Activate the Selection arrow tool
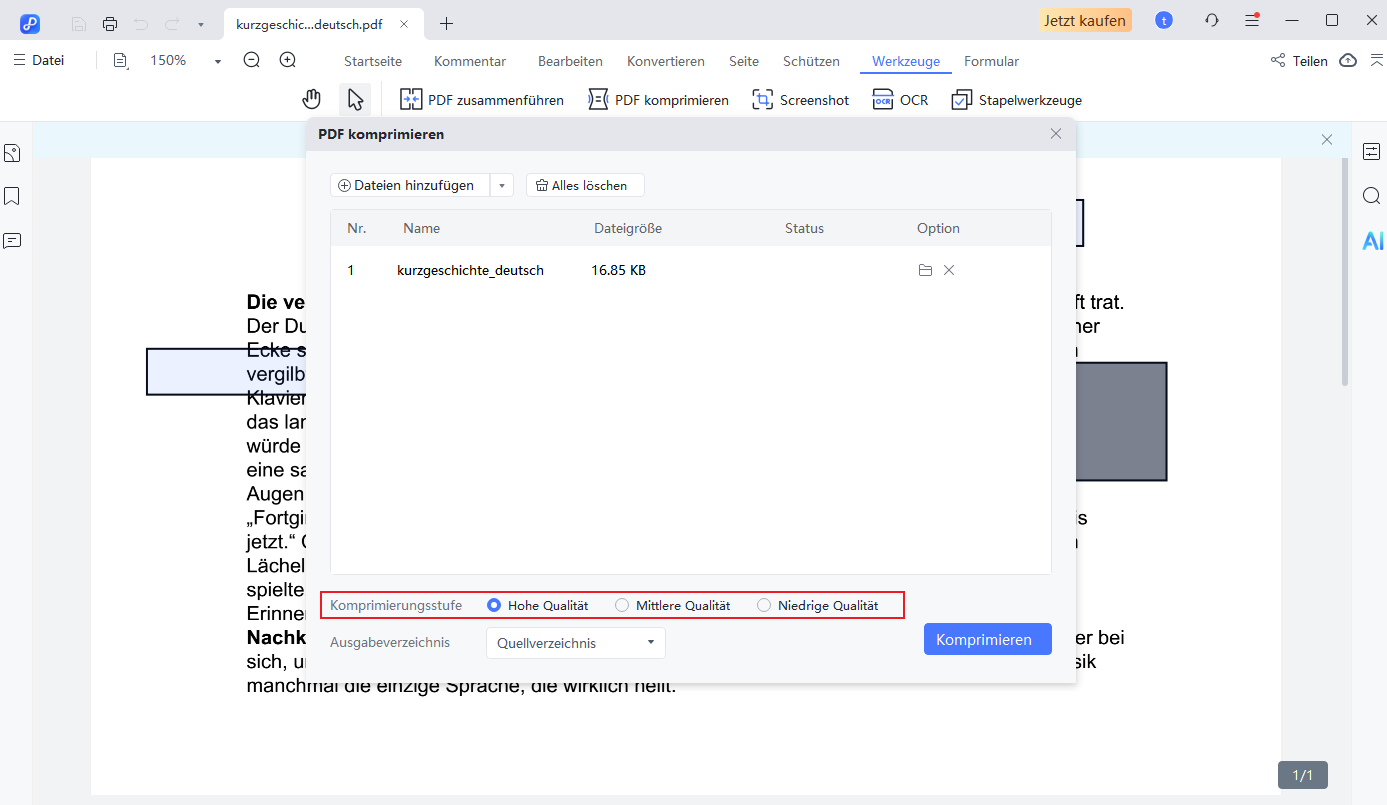The width and height of the screenshot is (1387, 805). (x=355, y=98)
